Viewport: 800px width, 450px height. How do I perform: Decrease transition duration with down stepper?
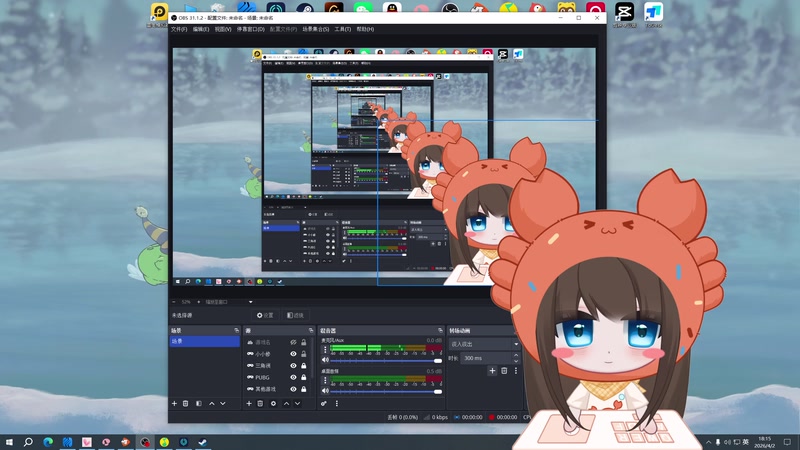[x=516, y=361]
